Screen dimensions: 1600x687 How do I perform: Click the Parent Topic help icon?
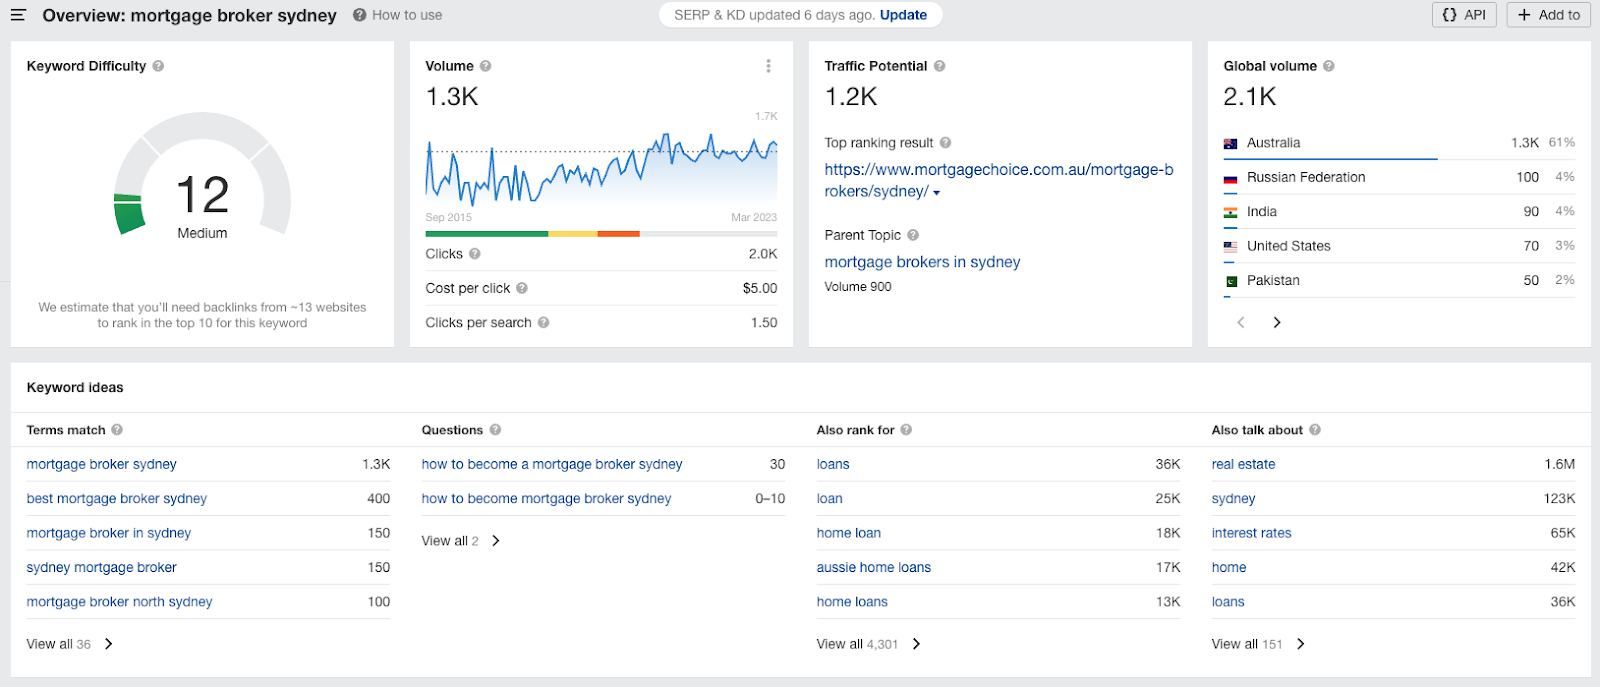[913, 235]
